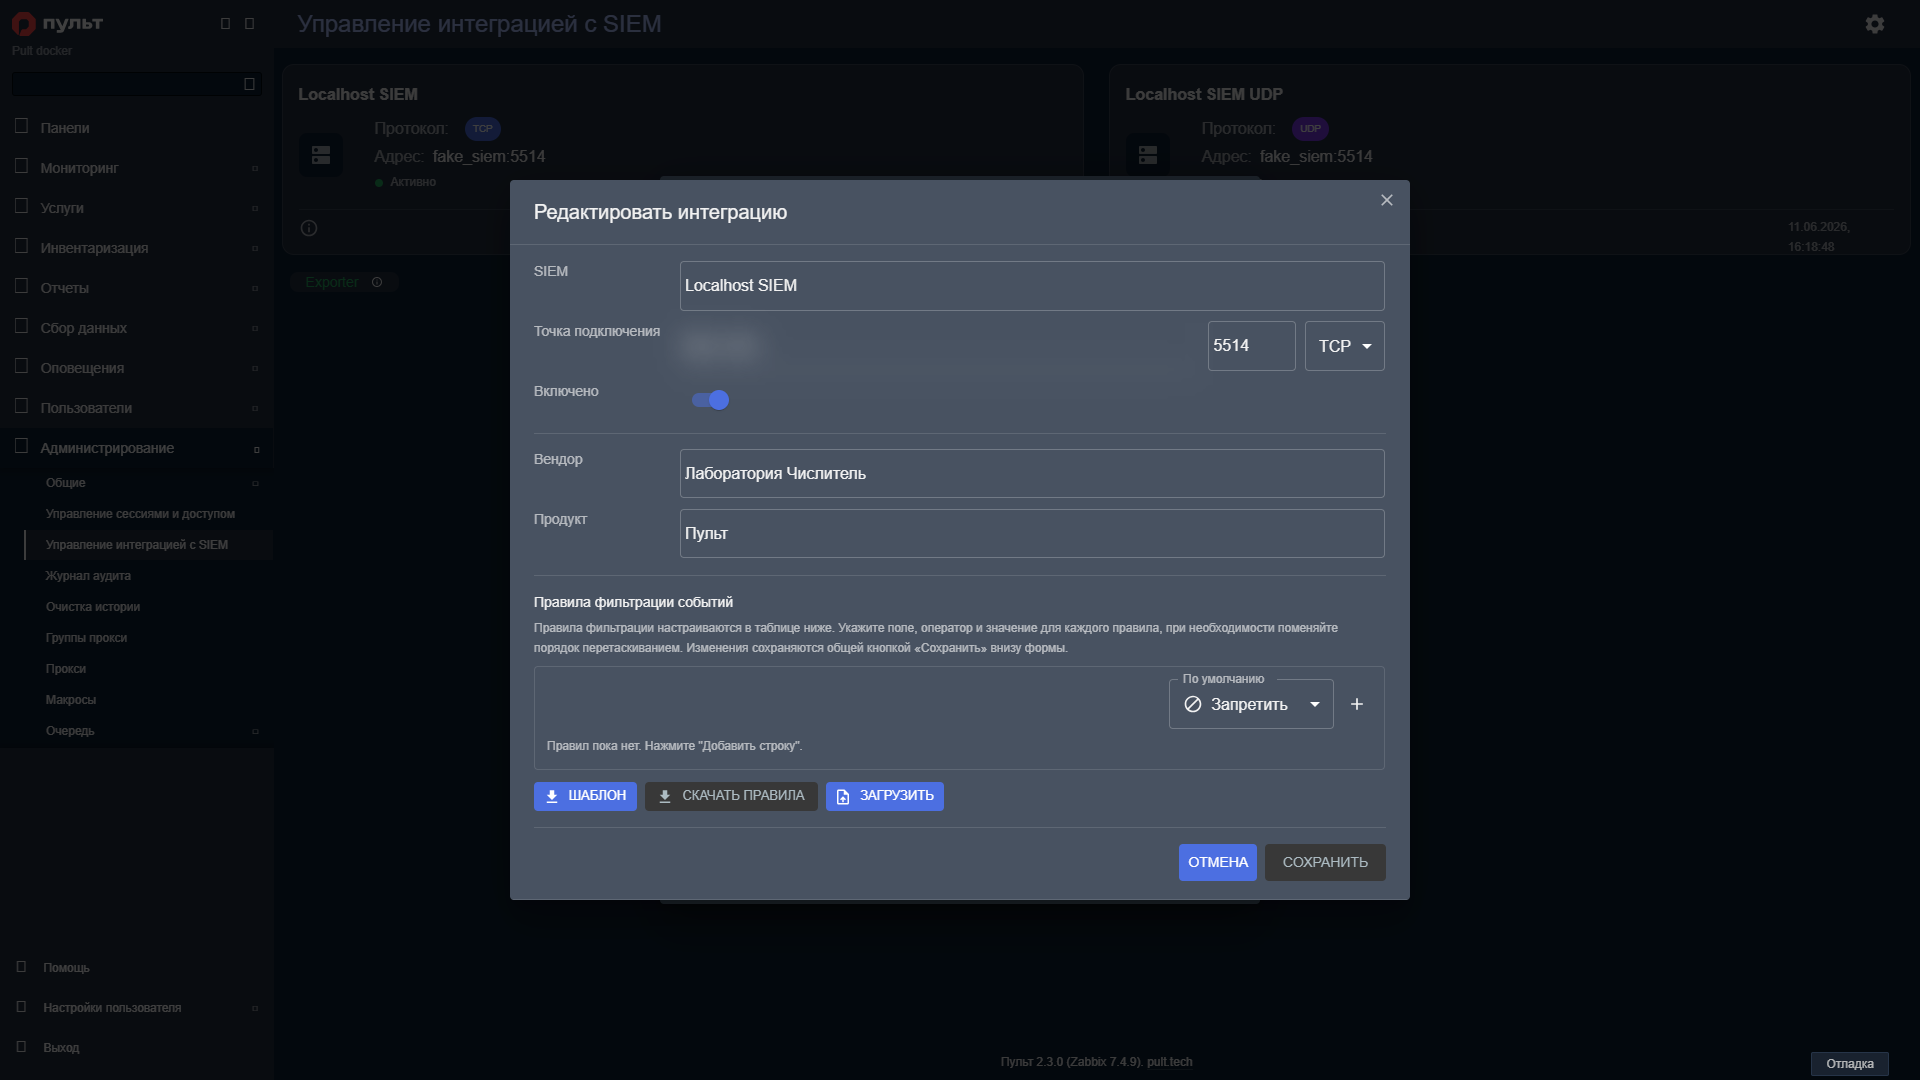Viewport: 1920px width, 1080px height.
Task: Click the Выход logout icon
Action: click(x=21, y=1047)
